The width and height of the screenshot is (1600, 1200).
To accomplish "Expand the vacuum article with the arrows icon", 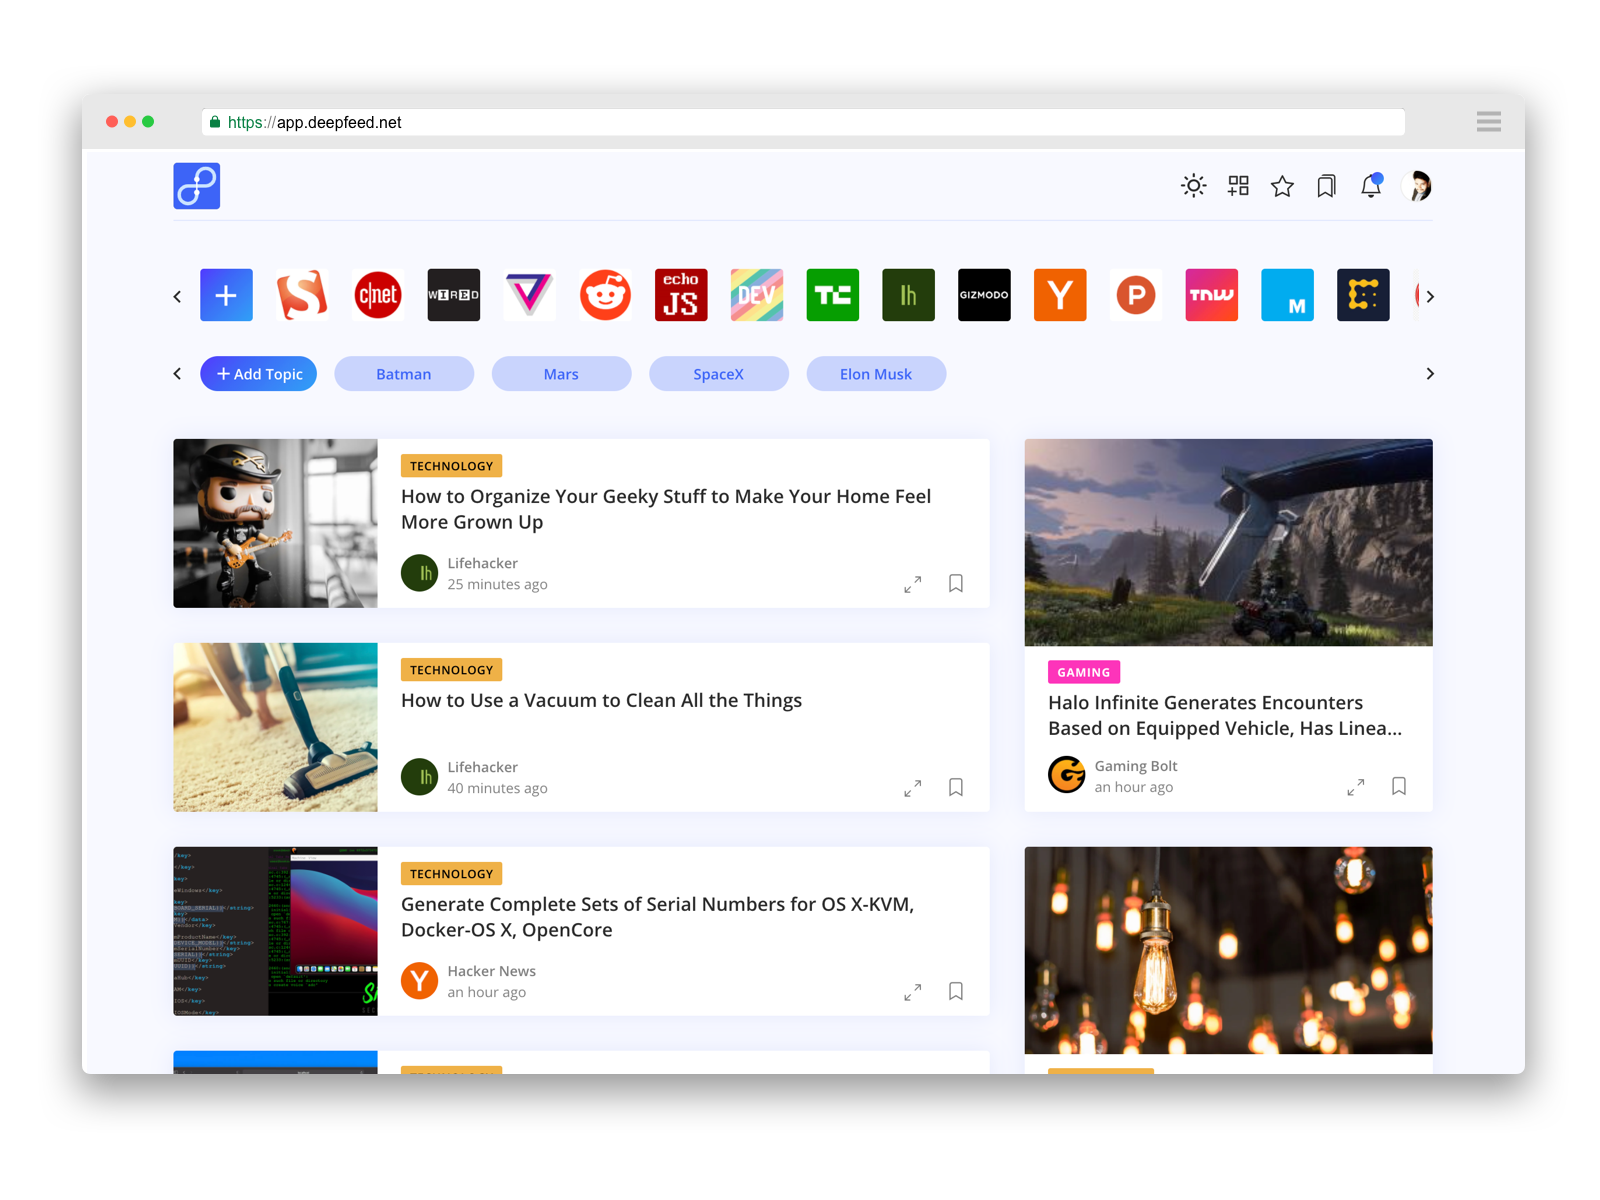I will coord(912,788).
